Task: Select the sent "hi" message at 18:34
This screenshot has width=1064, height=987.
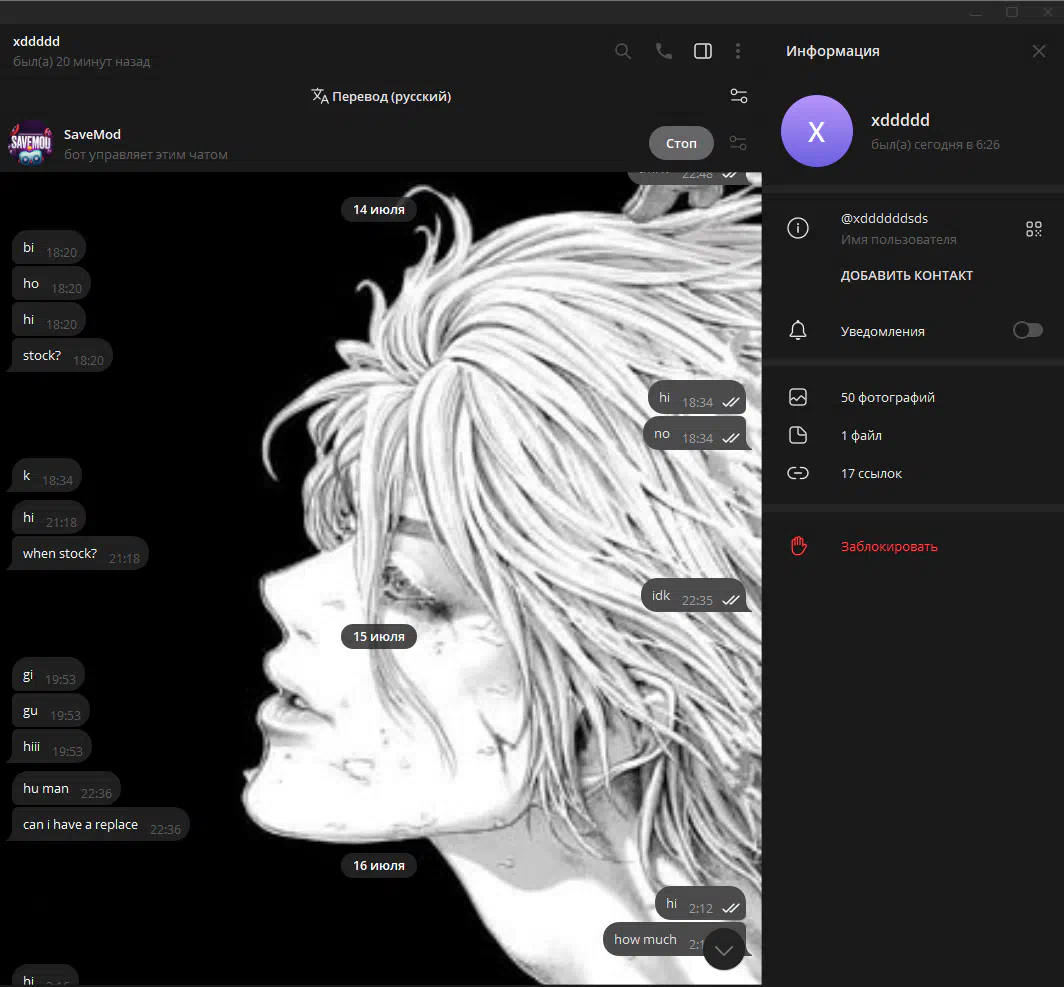Action: (698, 398)
